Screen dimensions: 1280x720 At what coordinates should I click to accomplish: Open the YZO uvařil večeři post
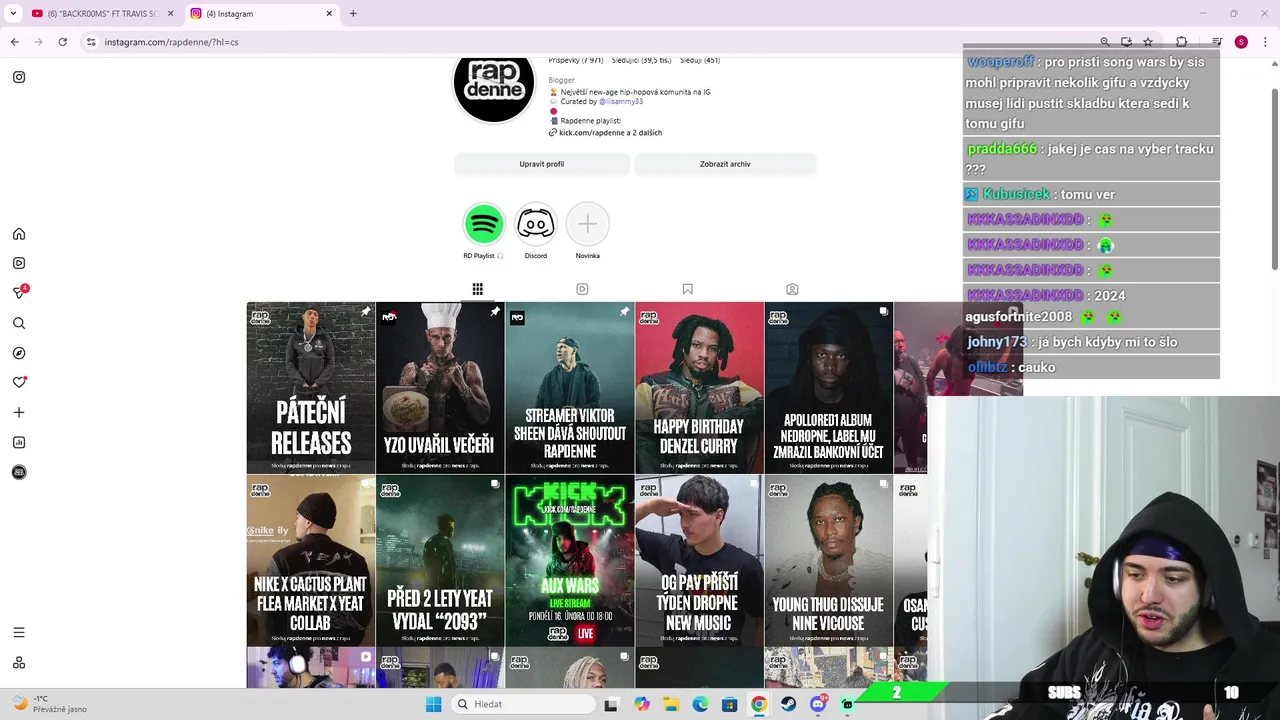(440, 388)
